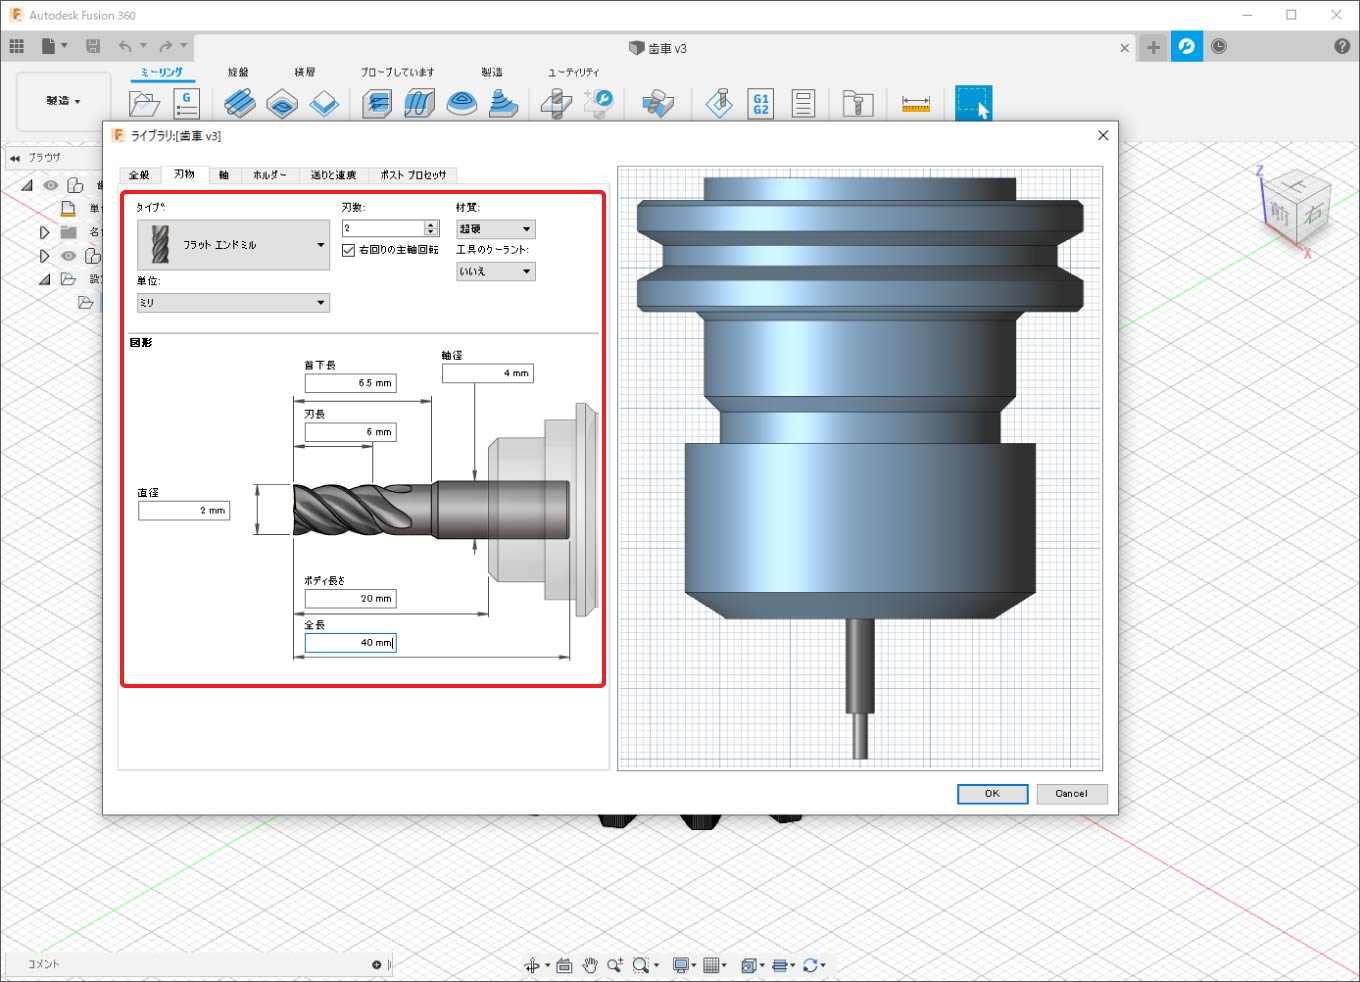Switch to the 送りと速度 tab
Viewport: 1360px width, 982px height.
(333, 175)
